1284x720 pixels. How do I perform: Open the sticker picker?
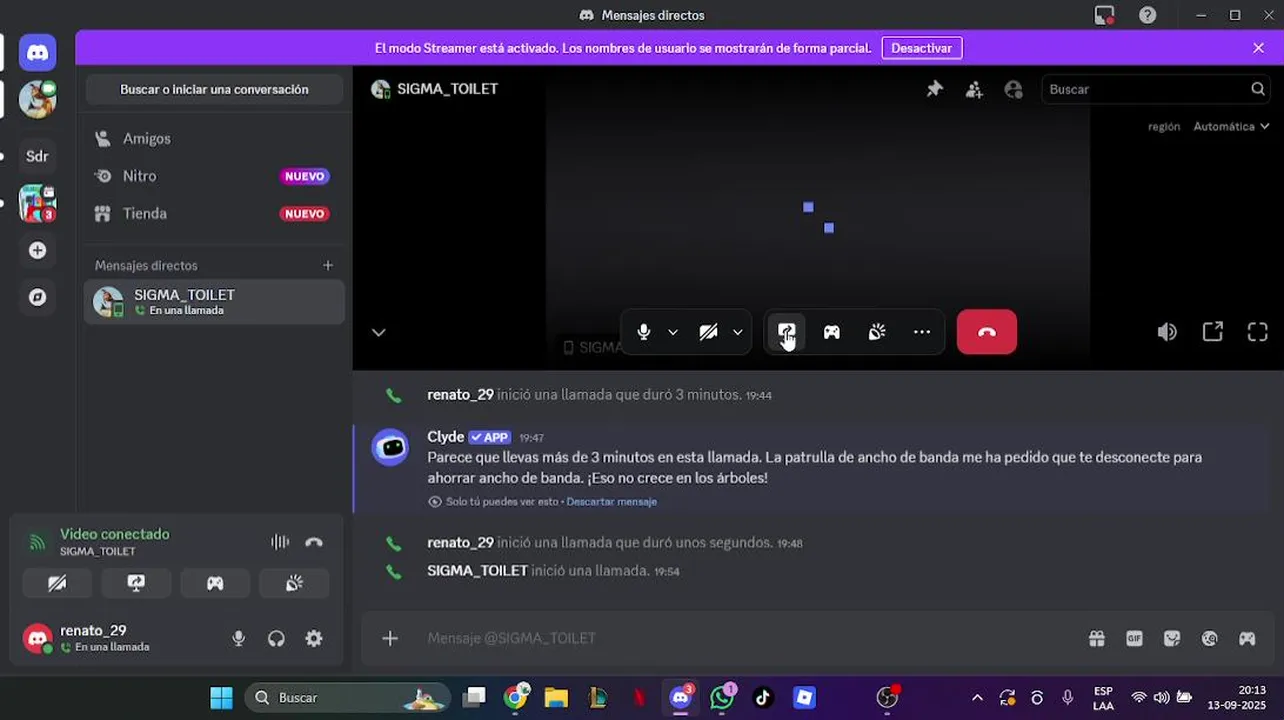pyautogui.click(x=1172, y=638)
